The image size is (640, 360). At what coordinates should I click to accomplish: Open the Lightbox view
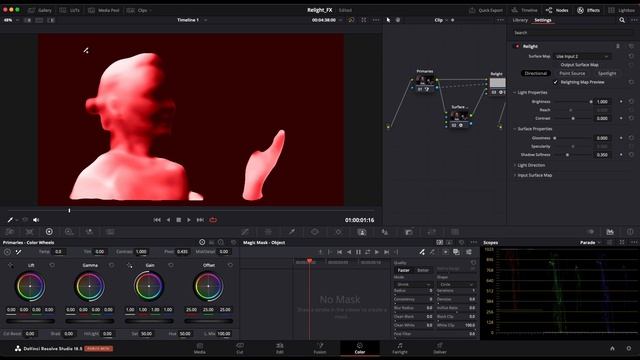pos(621,10)
